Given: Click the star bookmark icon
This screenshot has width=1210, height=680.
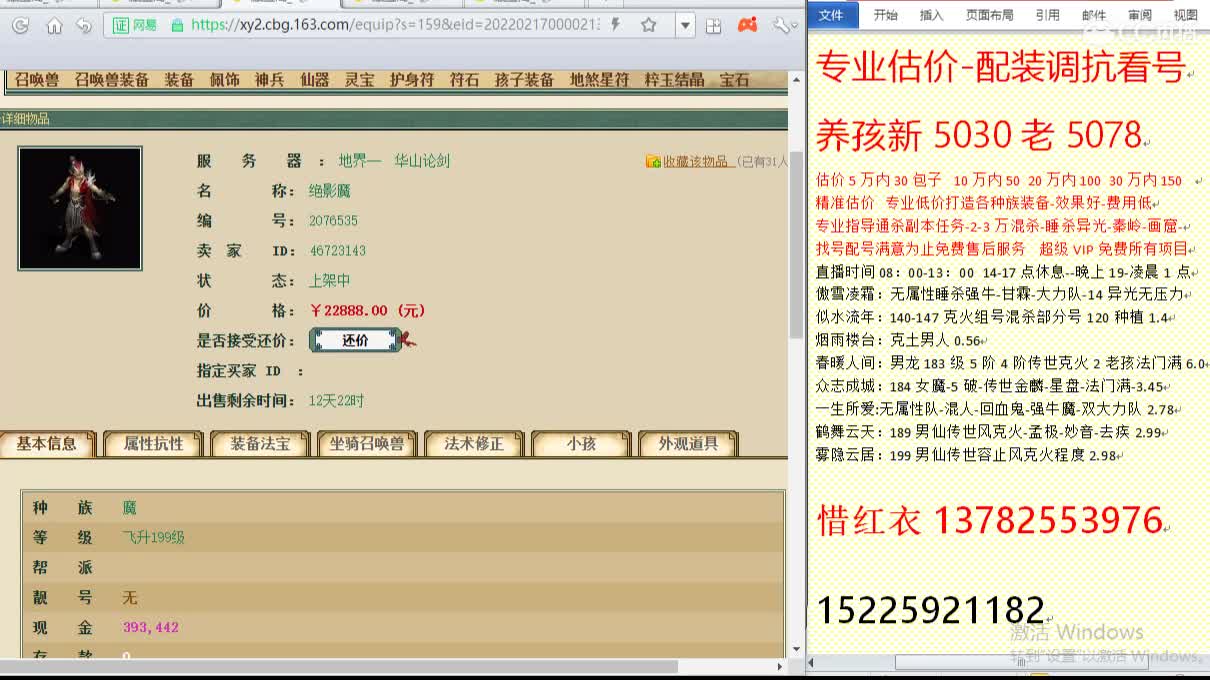Looking at the screenshot, I should (x=649, y=25).
